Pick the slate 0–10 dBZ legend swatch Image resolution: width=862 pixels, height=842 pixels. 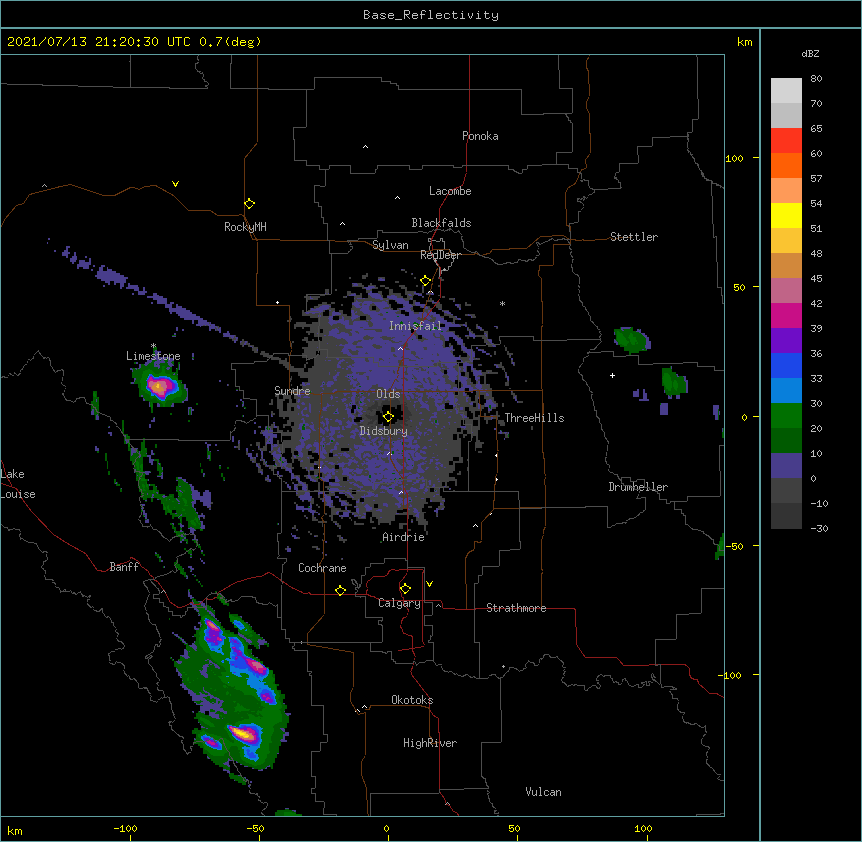click(x=786, y=466)
